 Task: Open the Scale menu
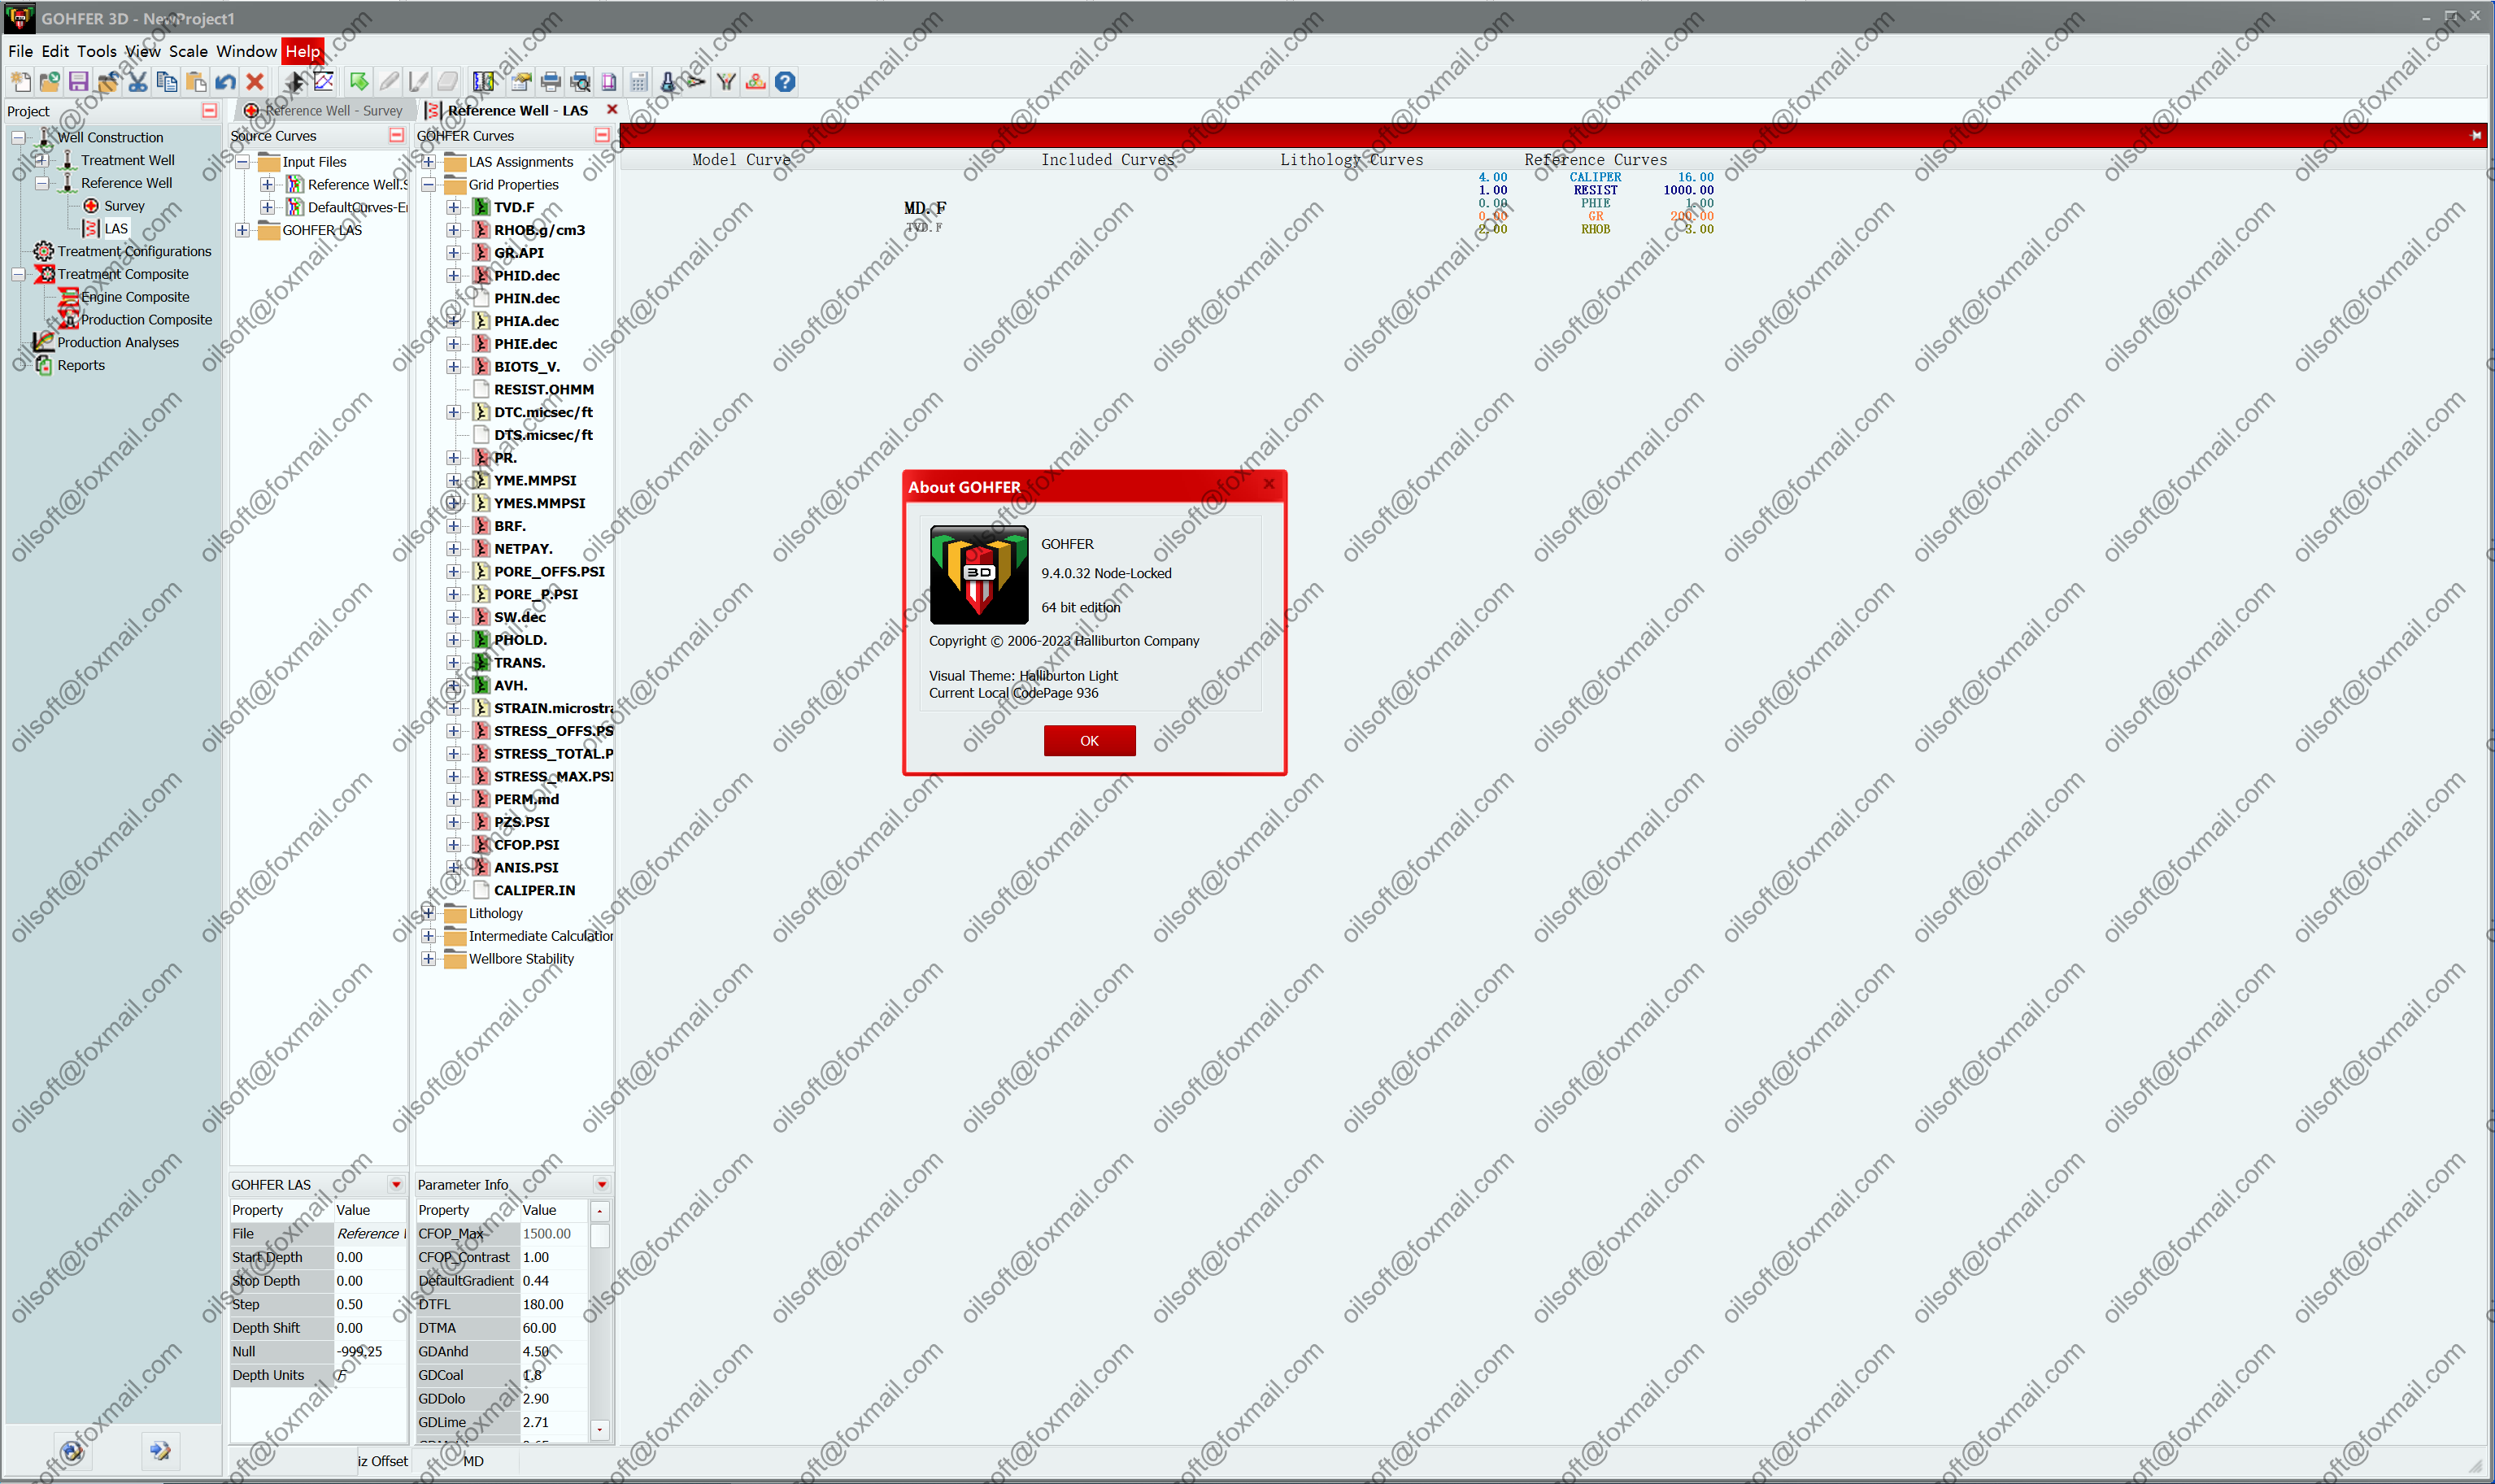coord(188,51)
